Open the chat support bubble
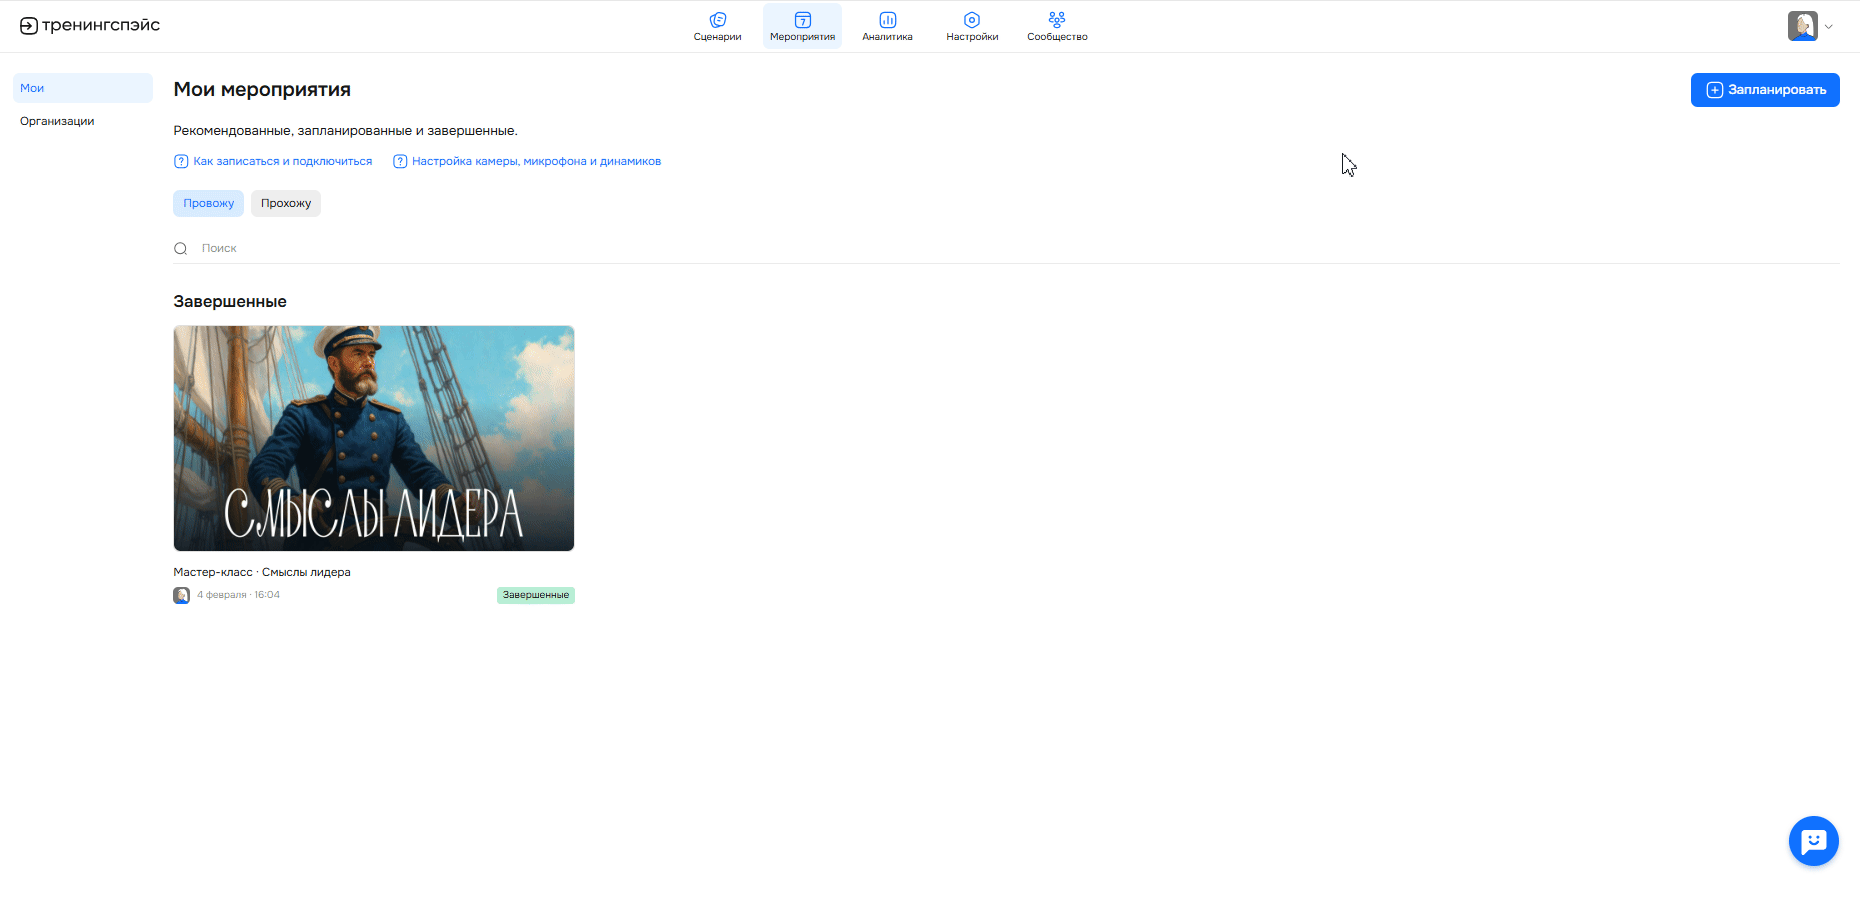1860x920 pixels. pos(1813,841)
